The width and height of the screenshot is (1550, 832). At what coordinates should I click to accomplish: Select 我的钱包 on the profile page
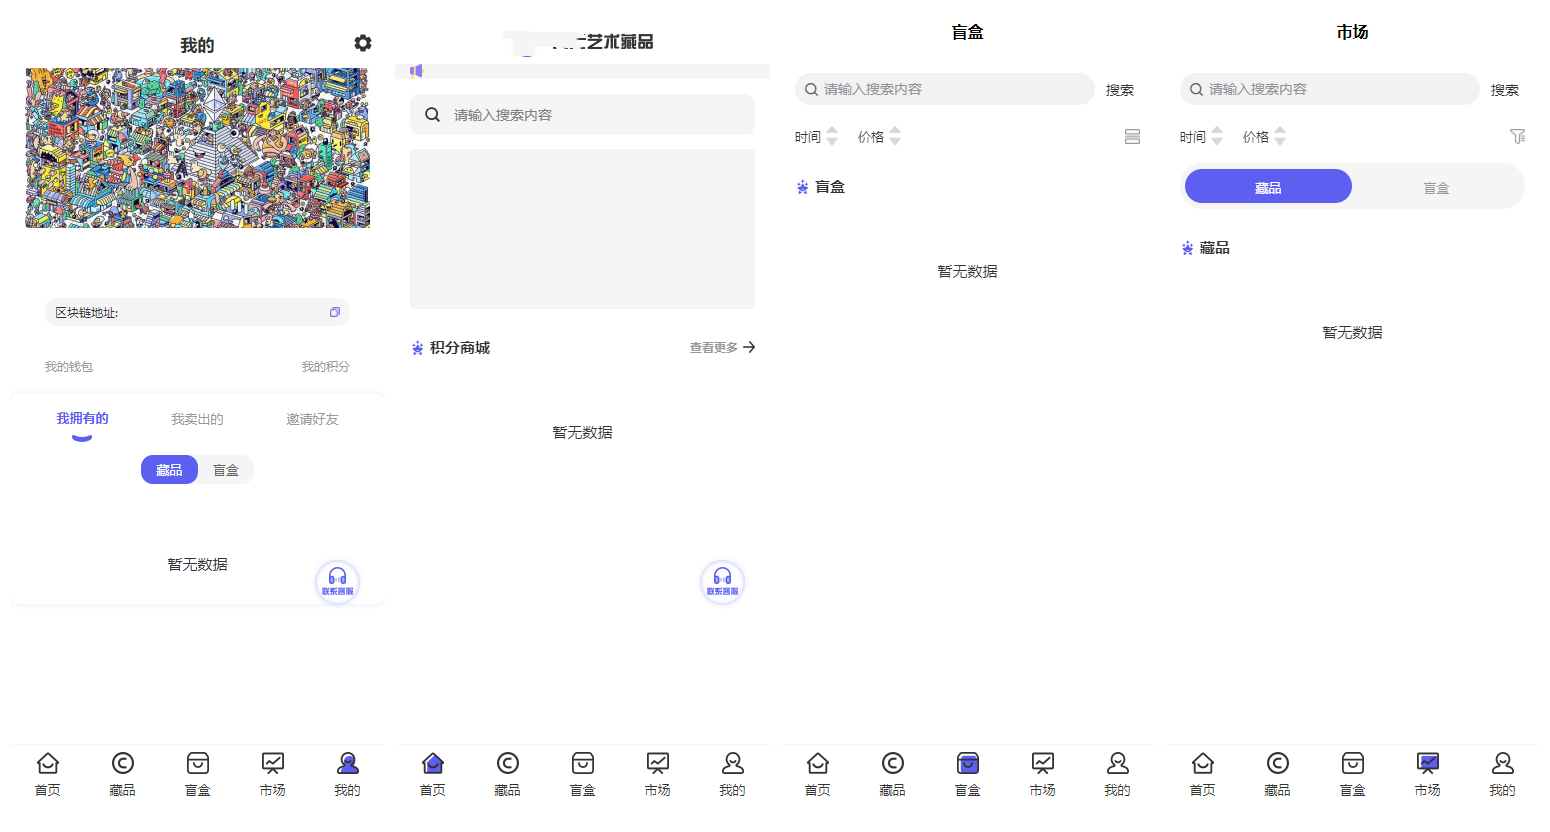tap(69, 366)
